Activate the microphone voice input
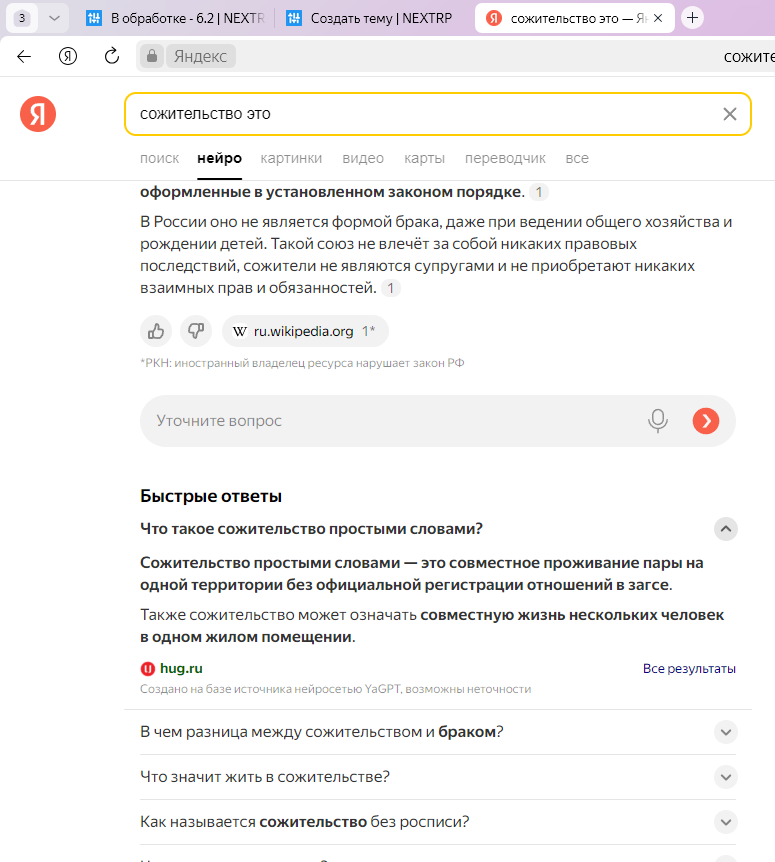775x862 pixels. (x=657, y=421)
